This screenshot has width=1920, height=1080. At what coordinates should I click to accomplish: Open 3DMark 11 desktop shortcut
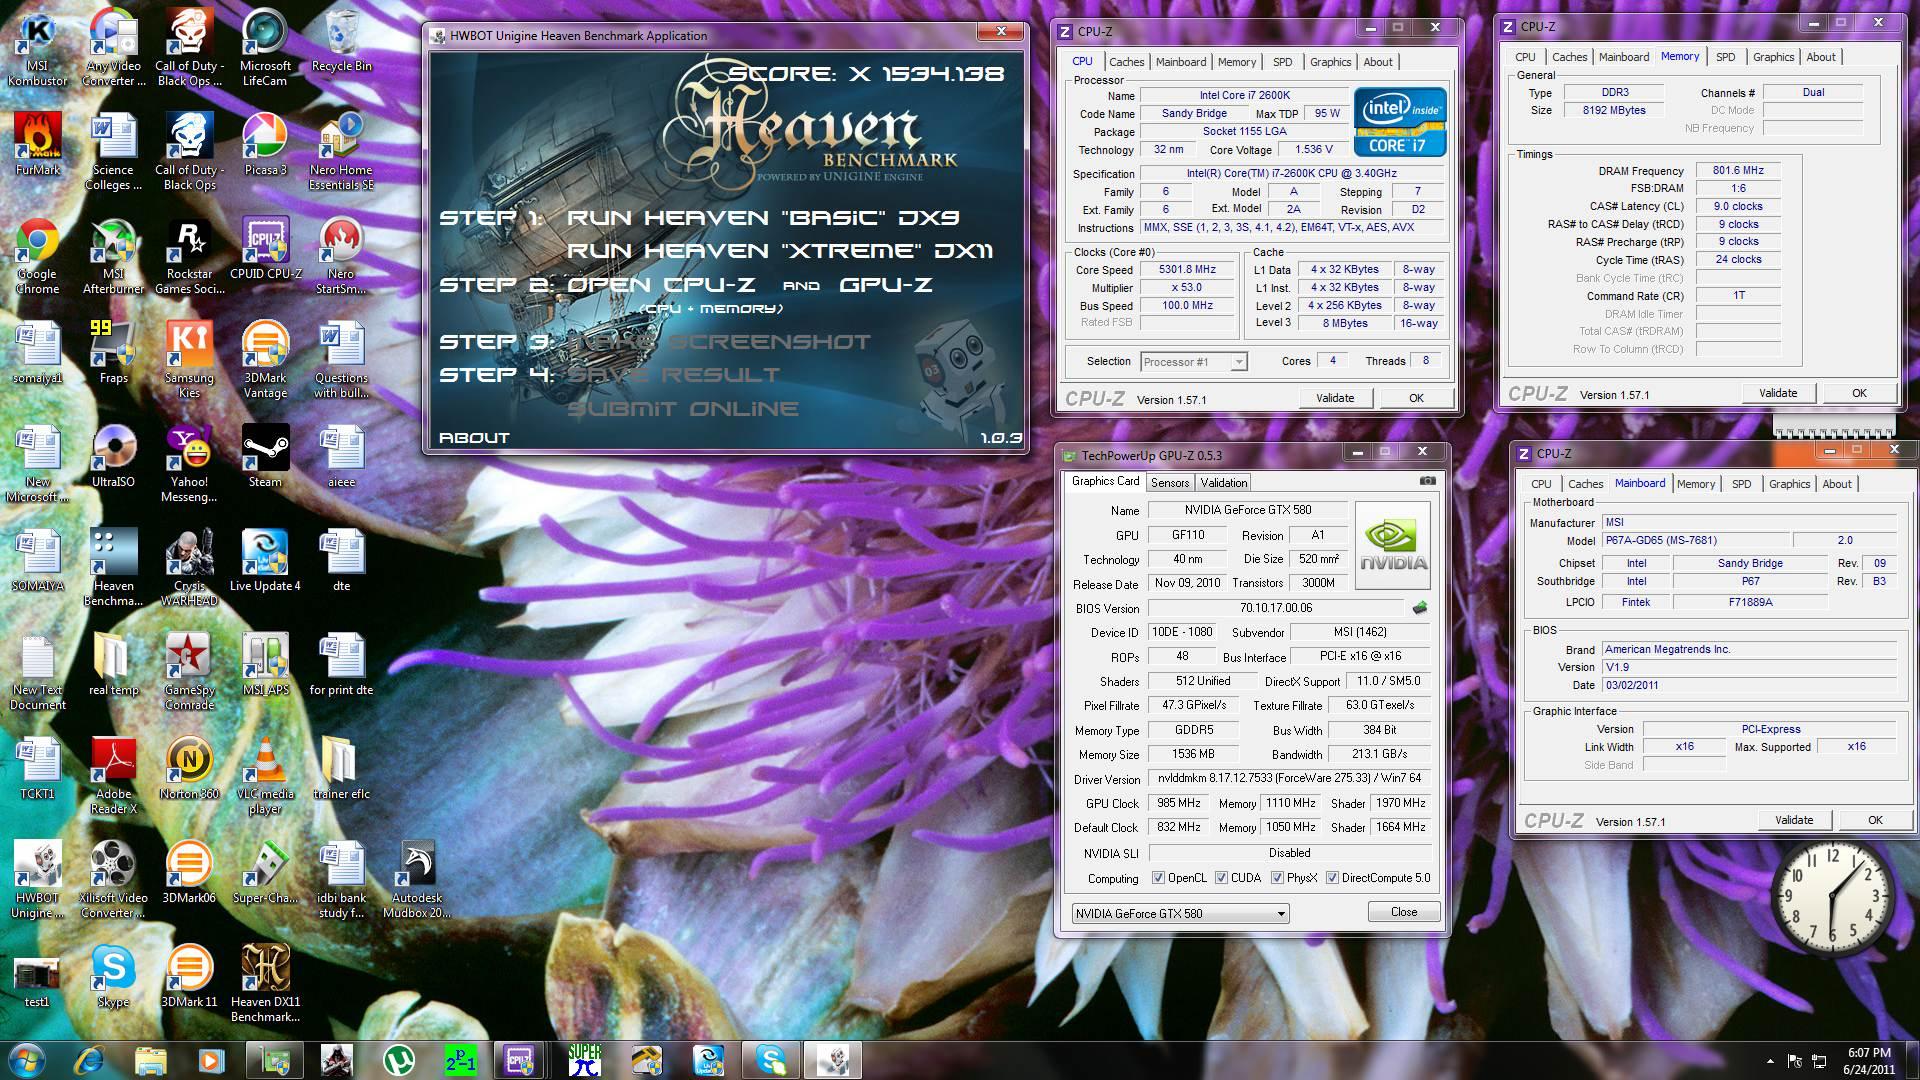189,977
